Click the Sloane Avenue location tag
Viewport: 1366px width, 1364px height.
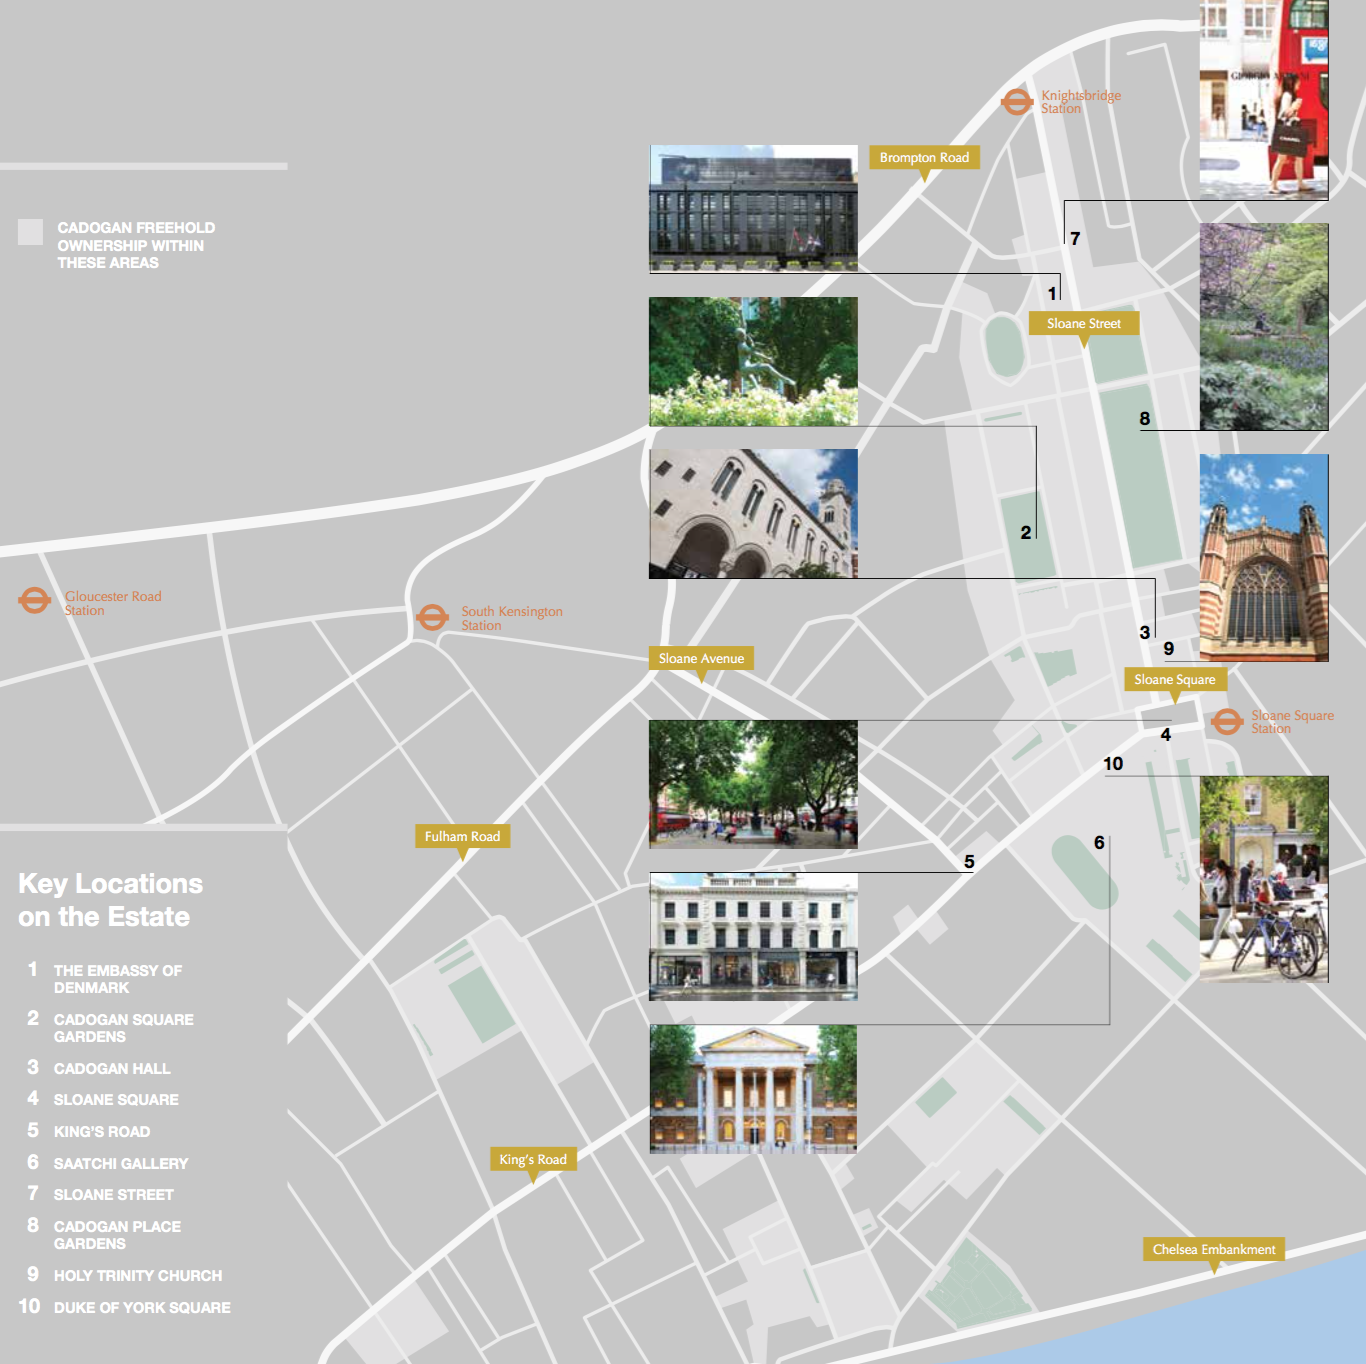coord(701,658)
